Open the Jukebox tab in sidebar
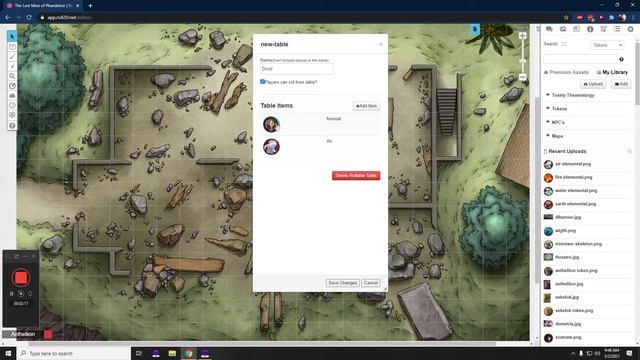This screenshot has width=640, height=360. (x=603, y=29)
